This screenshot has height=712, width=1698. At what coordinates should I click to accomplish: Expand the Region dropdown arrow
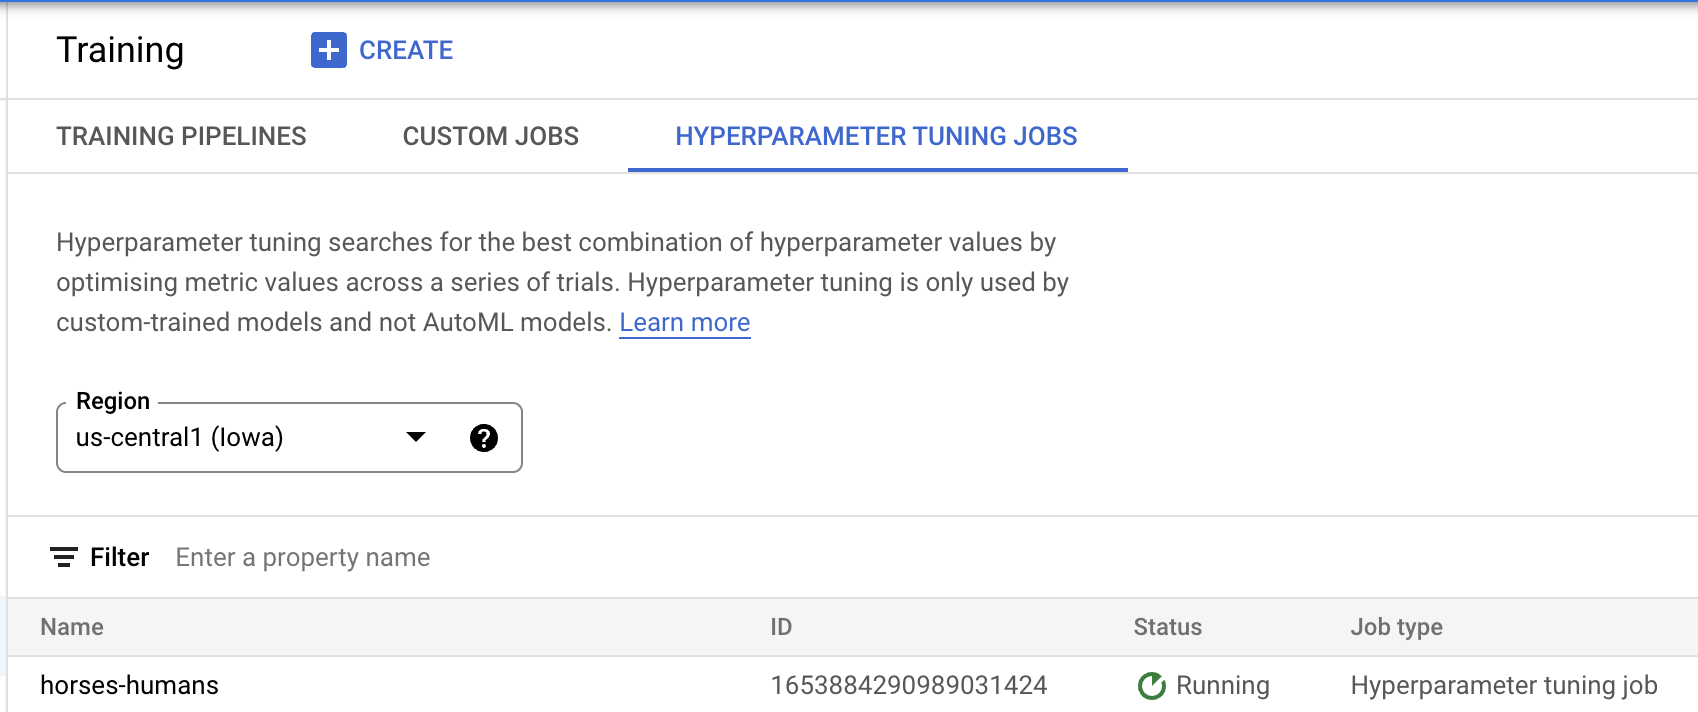coord(416,437)
